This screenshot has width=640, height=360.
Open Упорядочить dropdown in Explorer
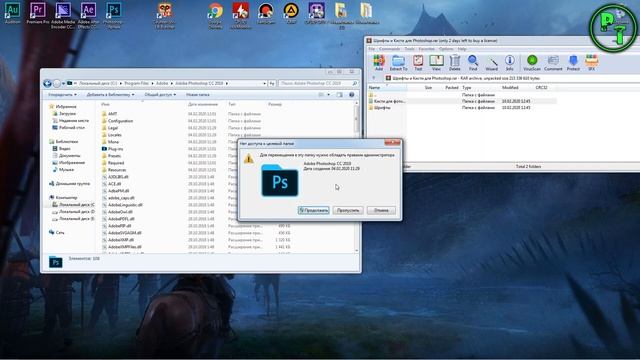(x=62, y=95)
